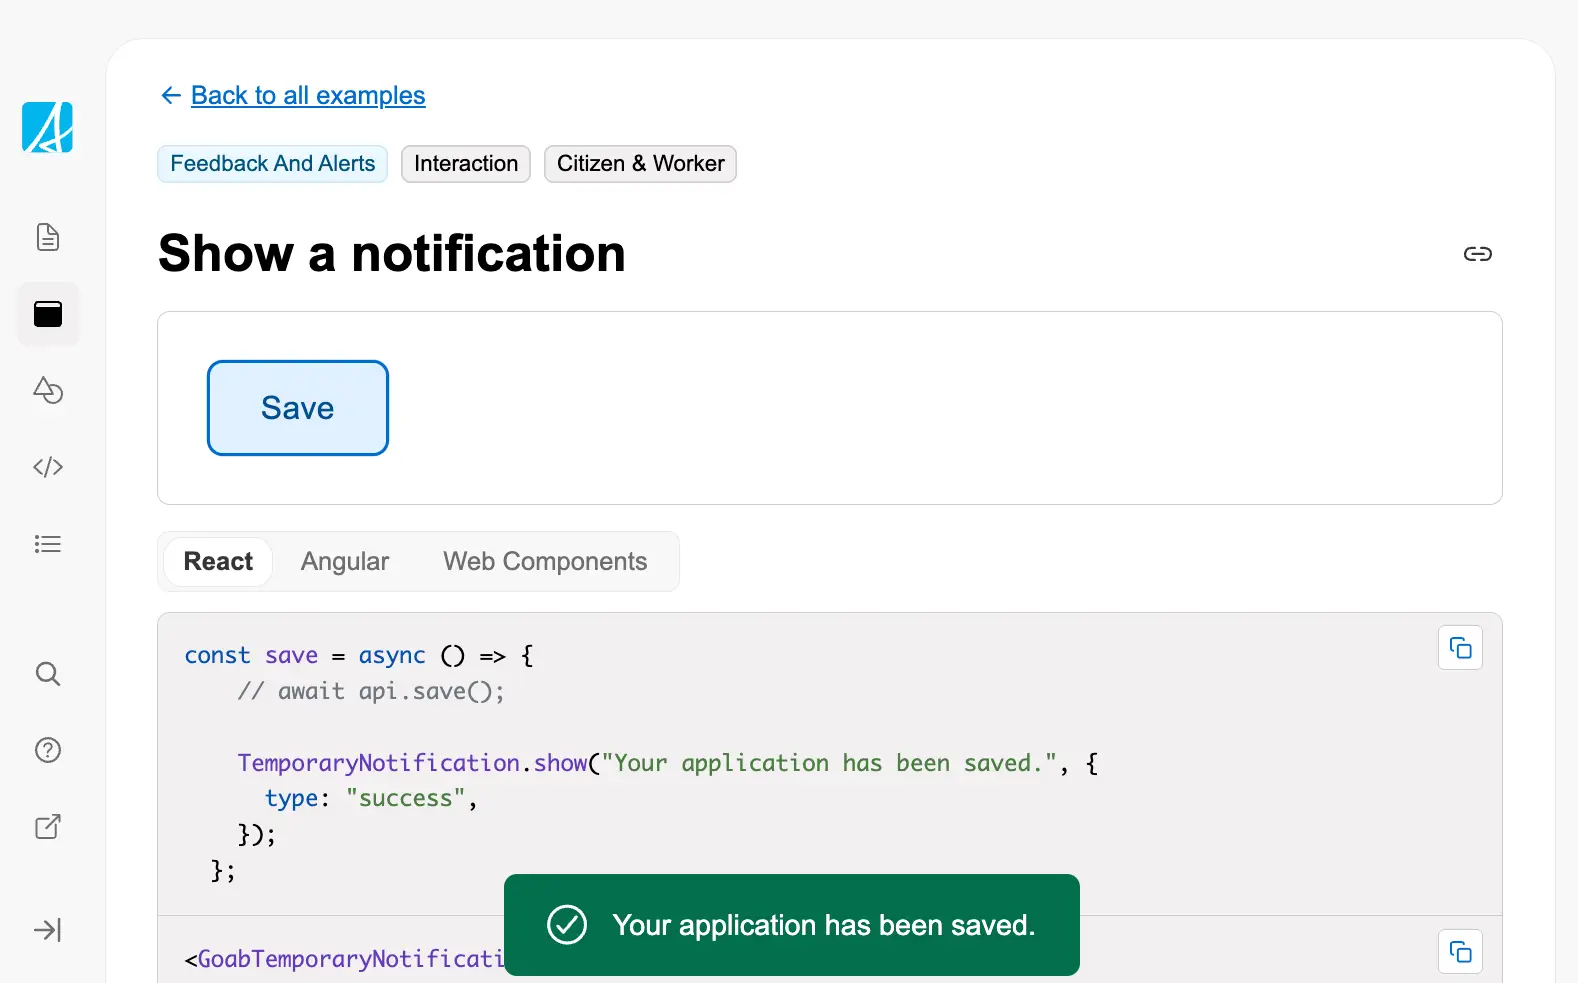Copy link to Show a notification heading

pyautogui.click(x=1477, y=254)
